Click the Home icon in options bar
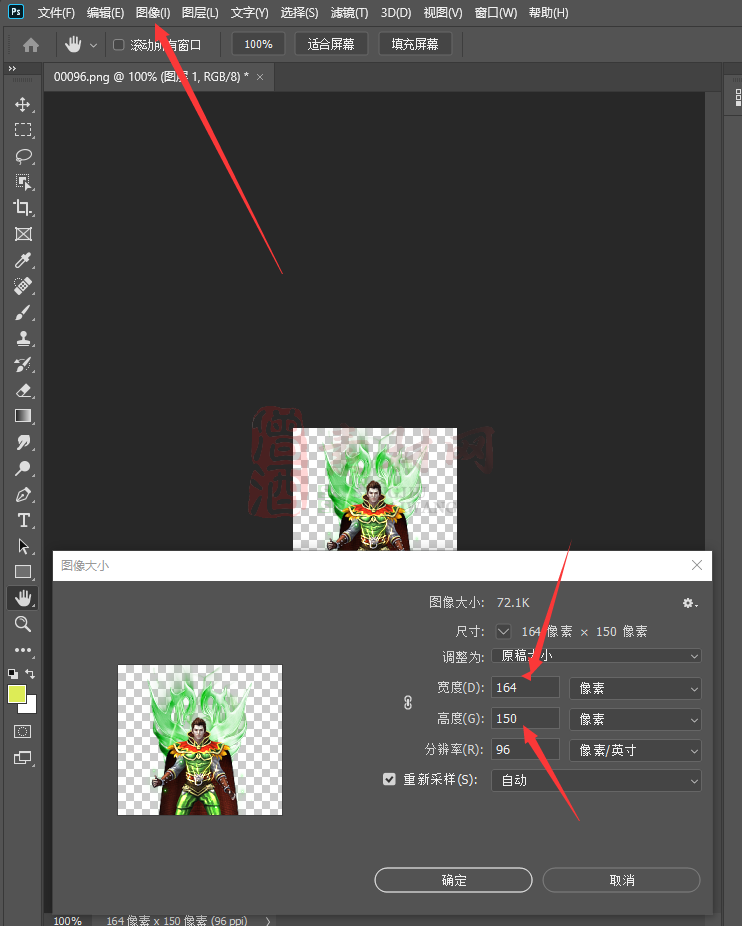 coord(31,45)
